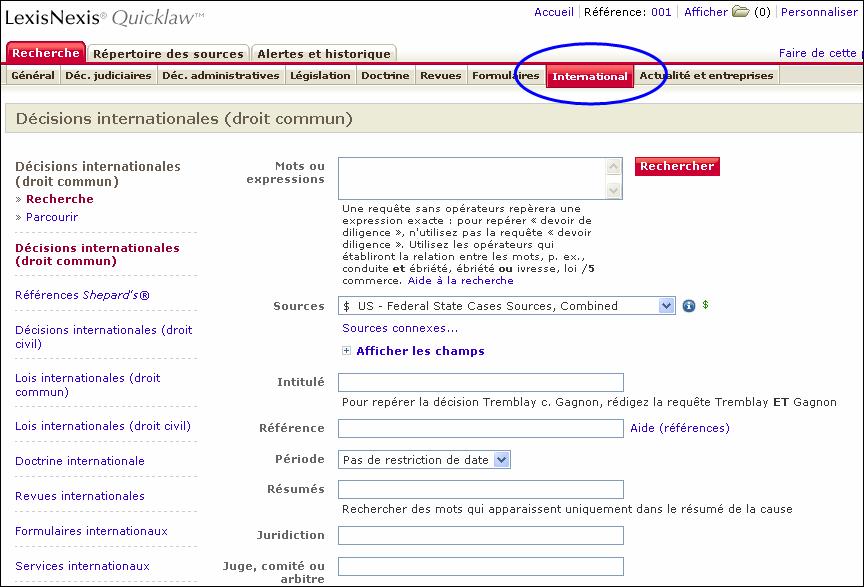Switch to the Recherche tab

pyautogui.click(x=46, y=53)
